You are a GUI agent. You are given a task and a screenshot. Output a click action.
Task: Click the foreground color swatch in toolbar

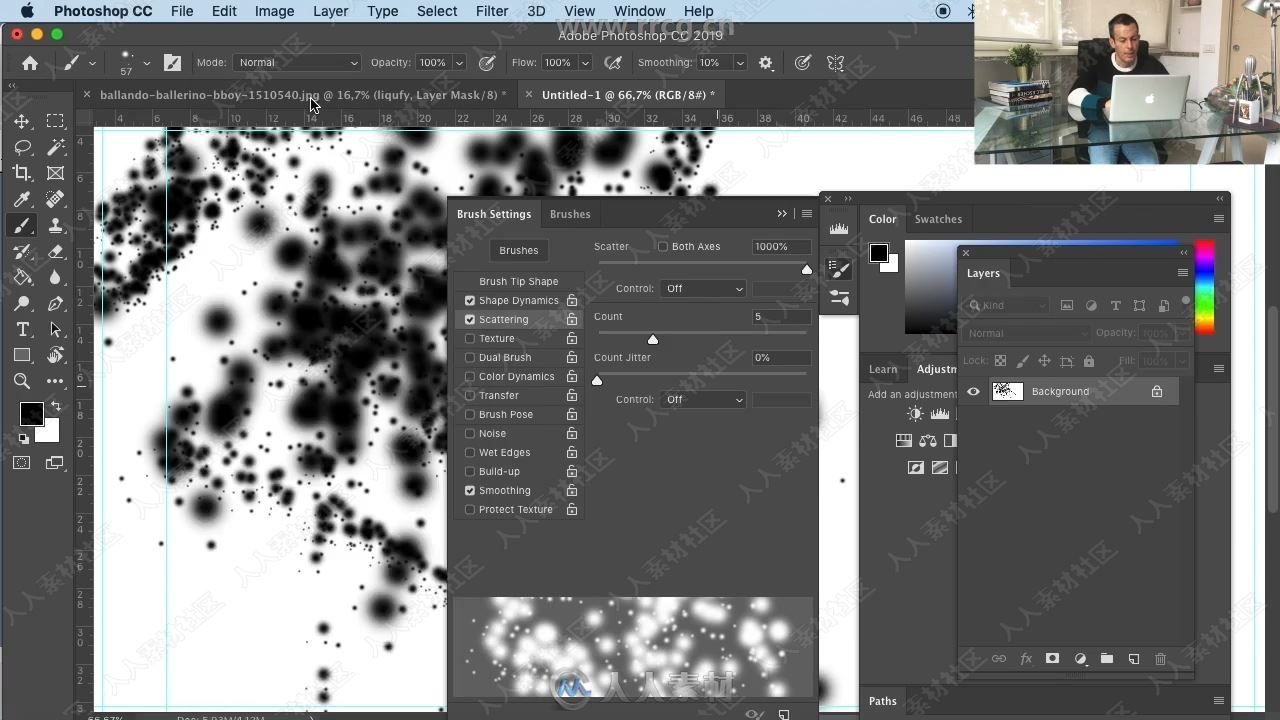[31, 414]
